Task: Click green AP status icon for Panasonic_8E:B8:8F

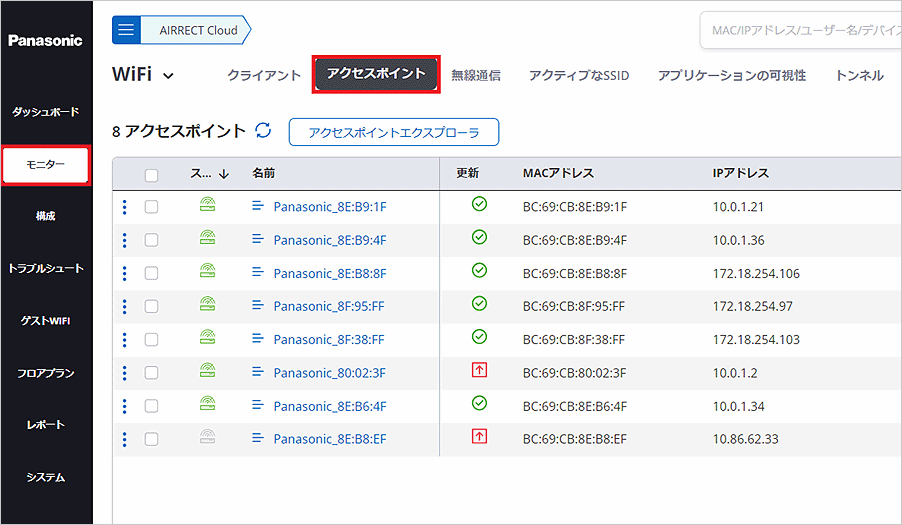Action: (x=208, y=270)
